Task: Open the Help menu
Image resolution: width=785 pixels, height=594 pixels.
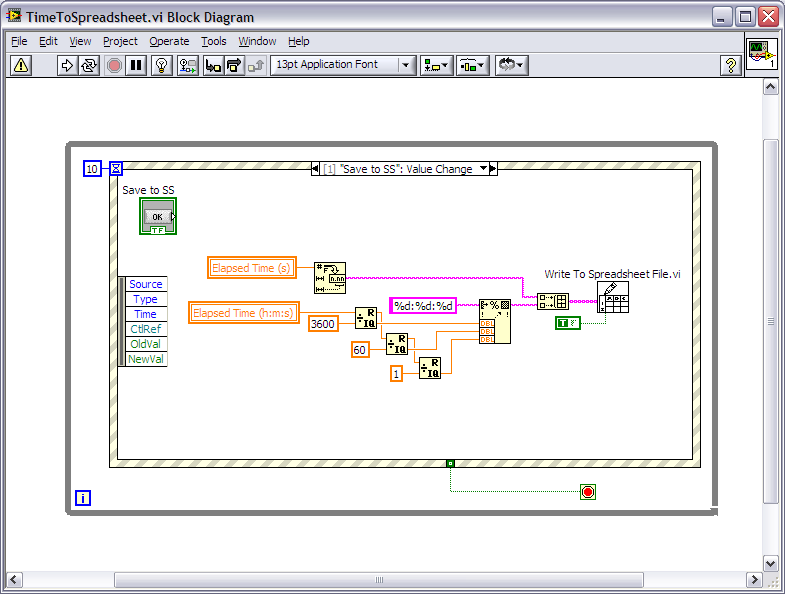Action: pos(298,41)
